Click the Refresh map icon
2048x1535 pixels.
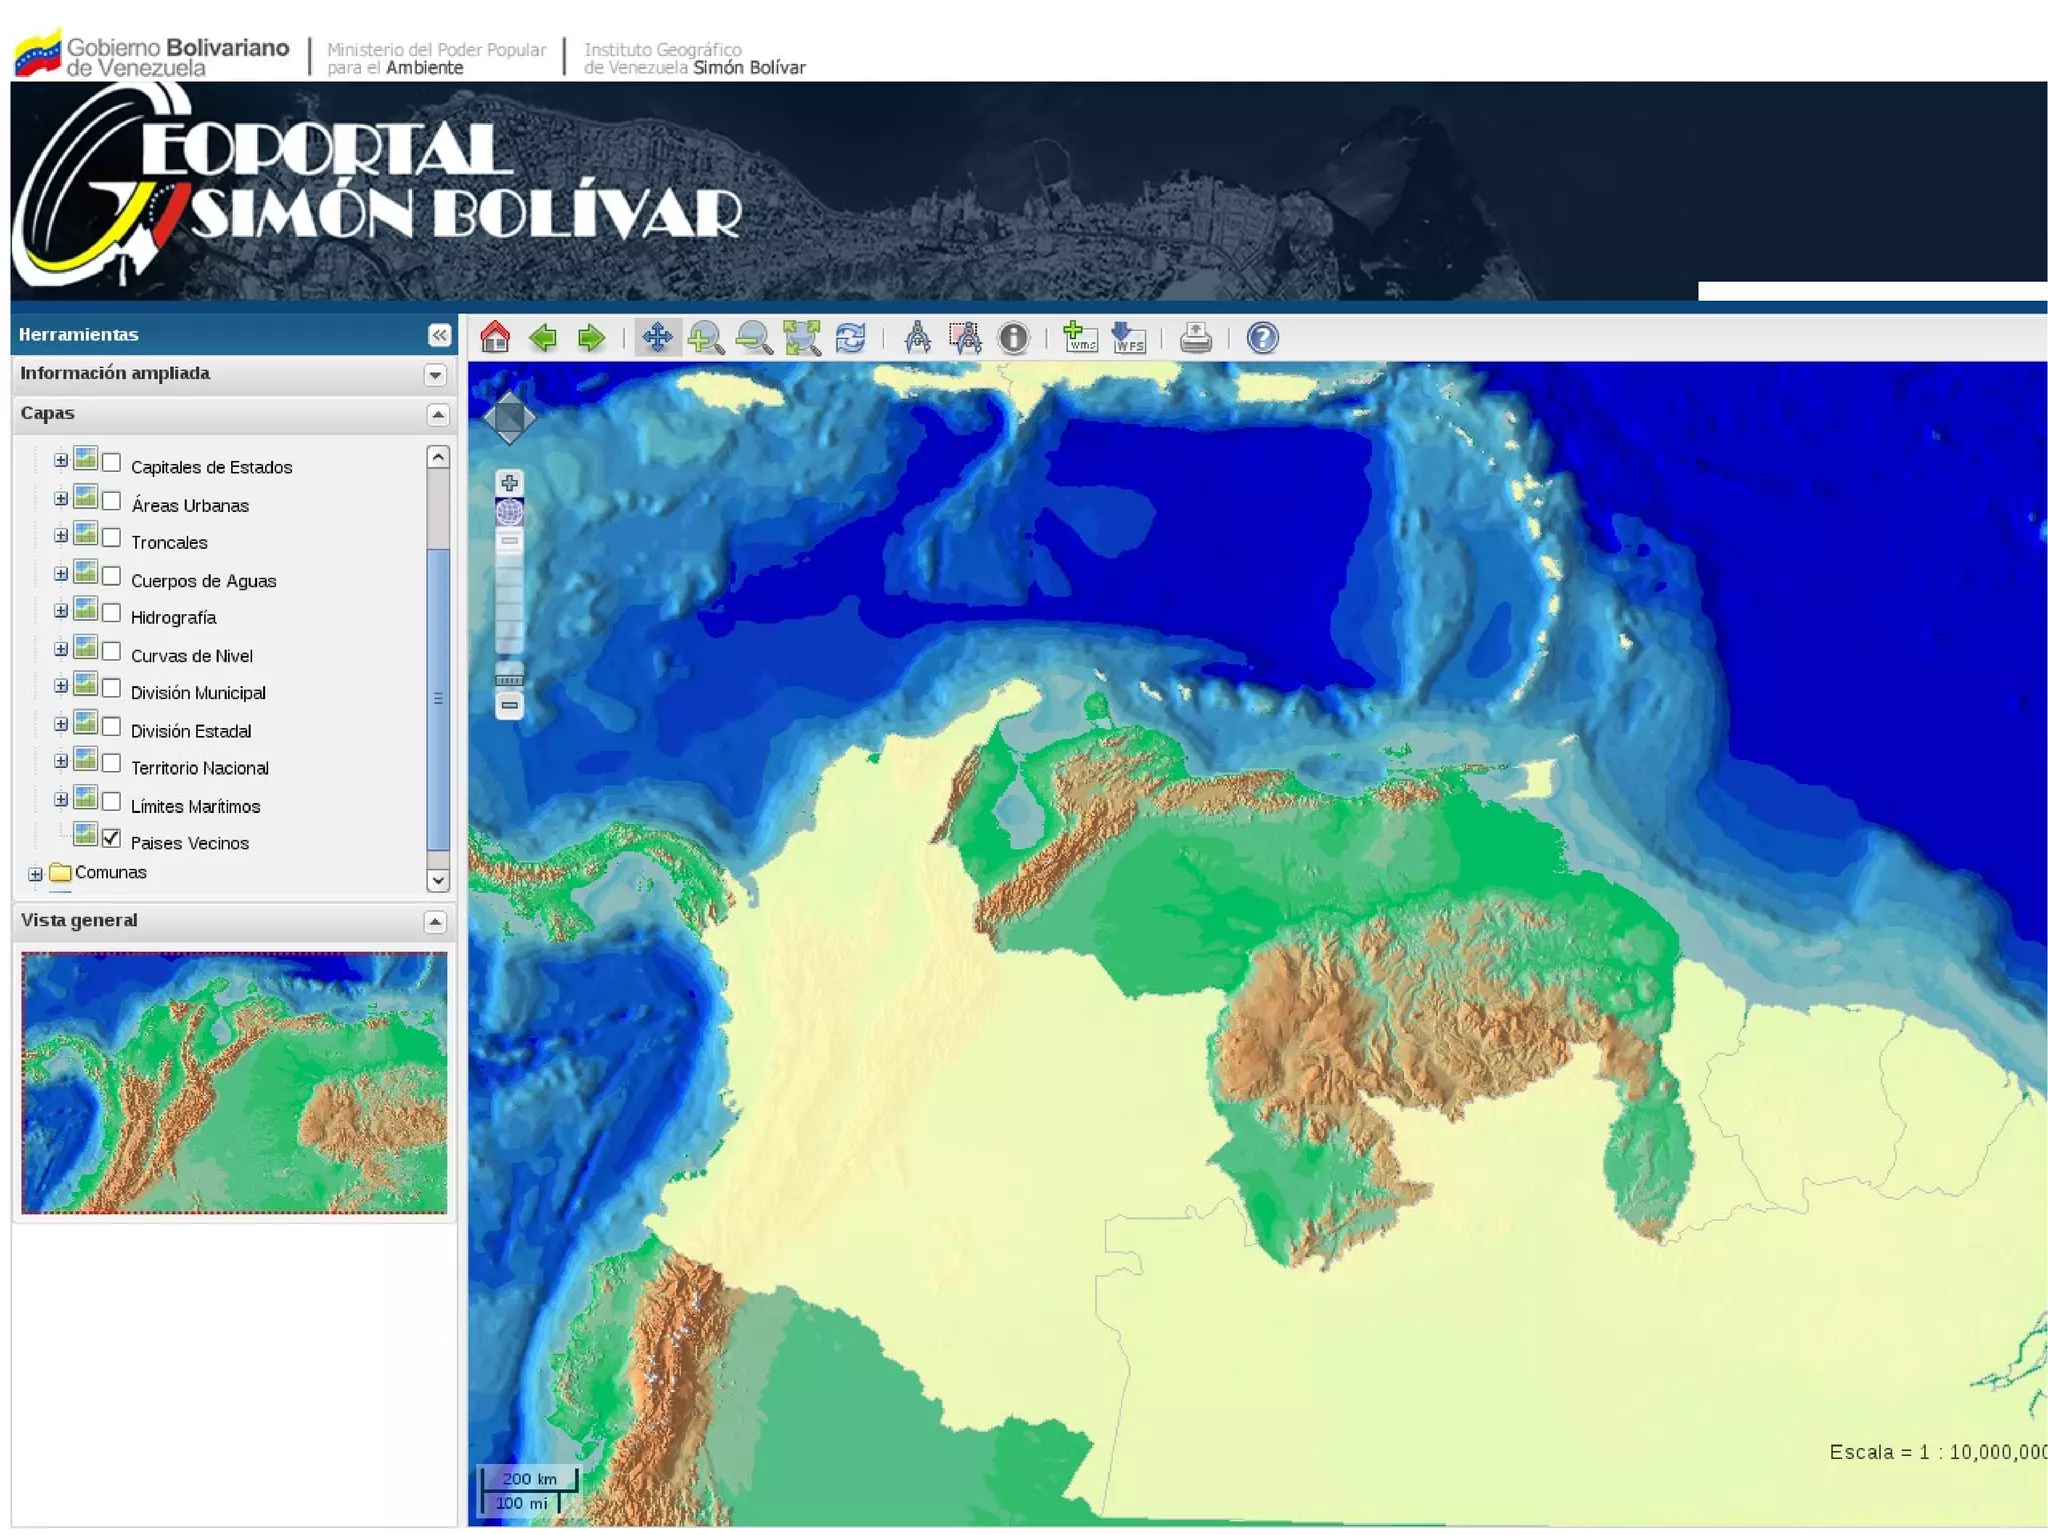coord(850,338)
